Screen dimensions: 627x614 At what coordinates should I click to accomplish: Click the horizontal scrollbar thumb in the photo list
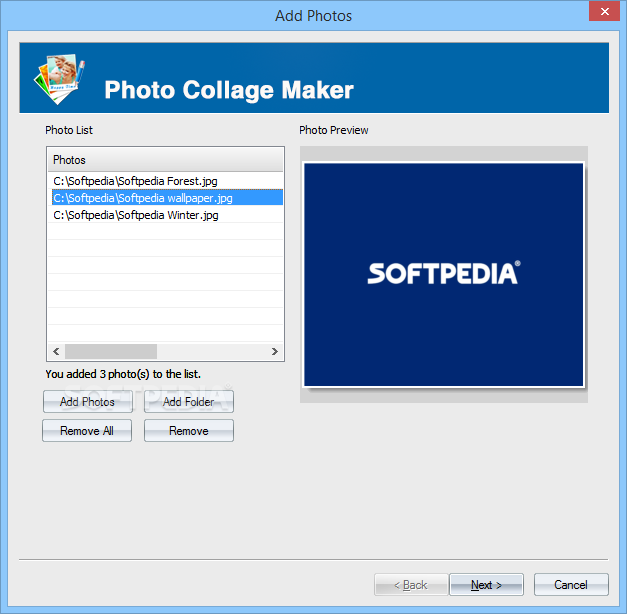(x=111, y=351)
